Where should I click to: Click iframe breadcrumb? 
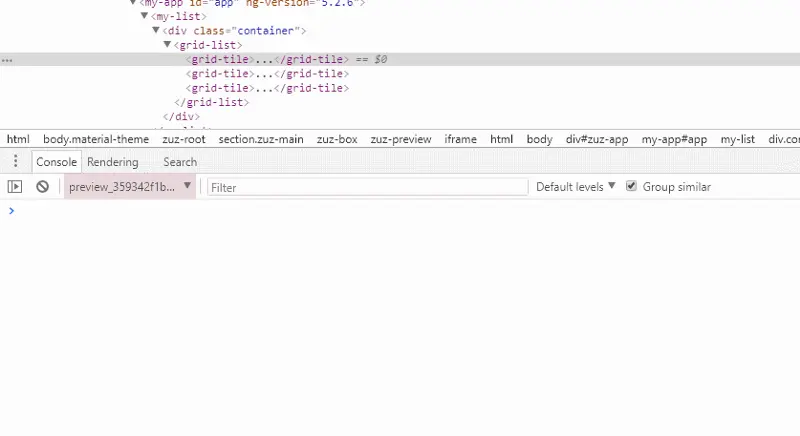[x=460, y=139]
